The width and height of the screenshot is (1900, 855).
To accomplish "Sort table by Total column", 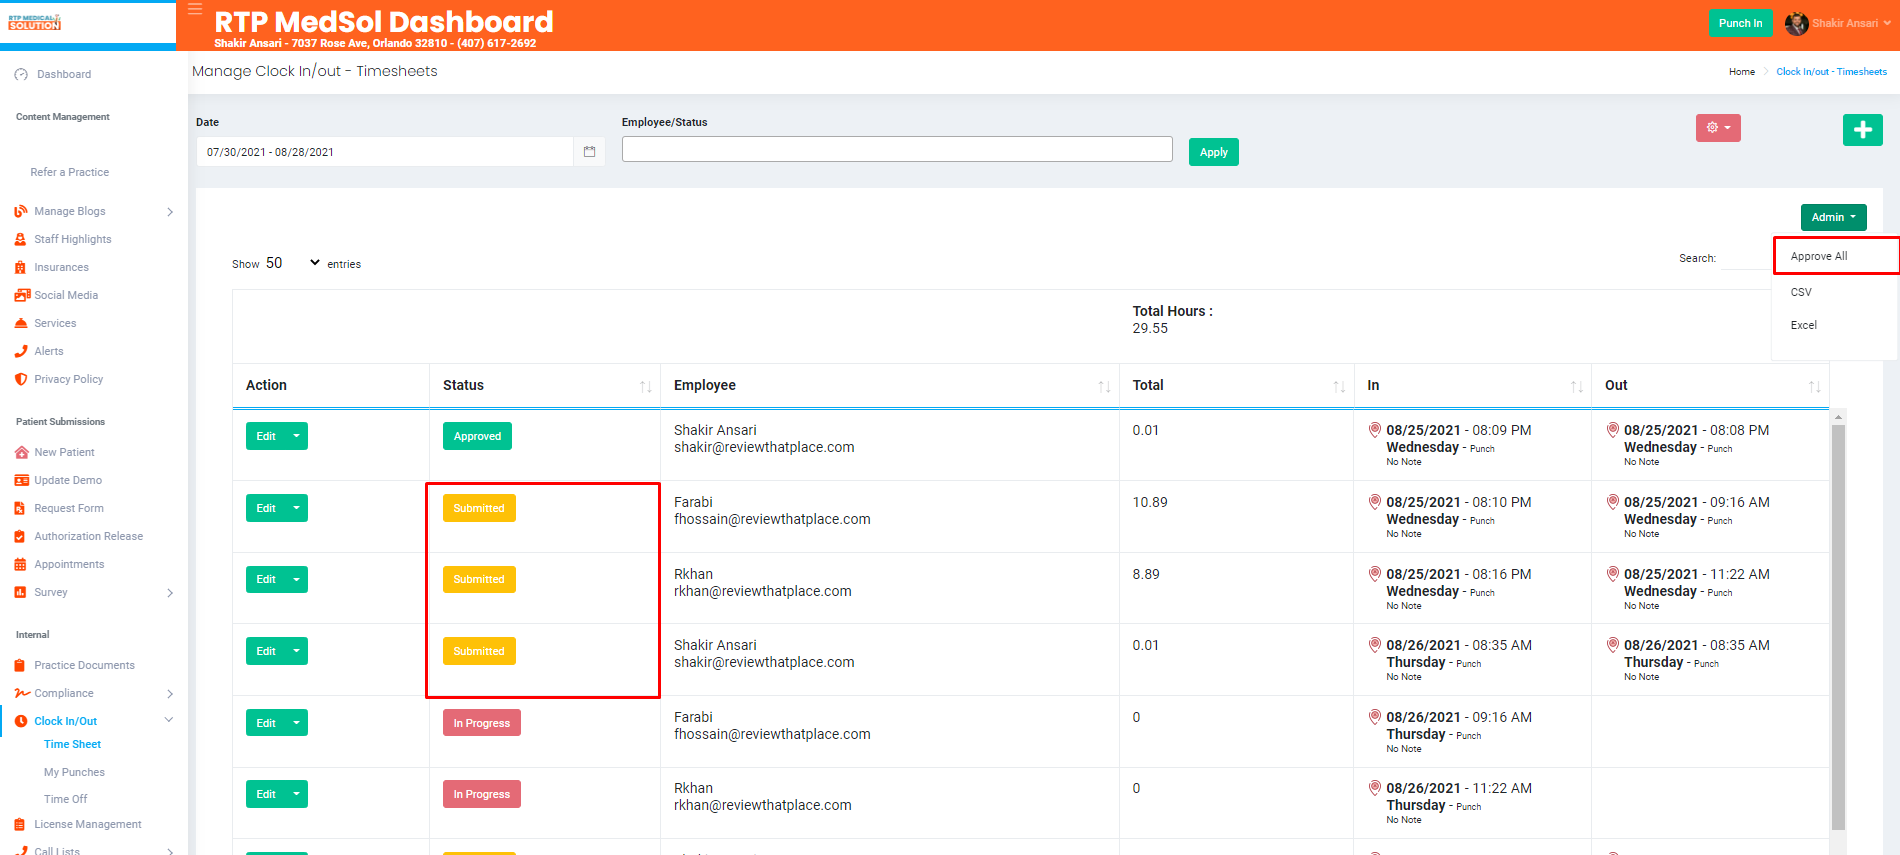I will pyautogui.click(x=1339, y=386).
